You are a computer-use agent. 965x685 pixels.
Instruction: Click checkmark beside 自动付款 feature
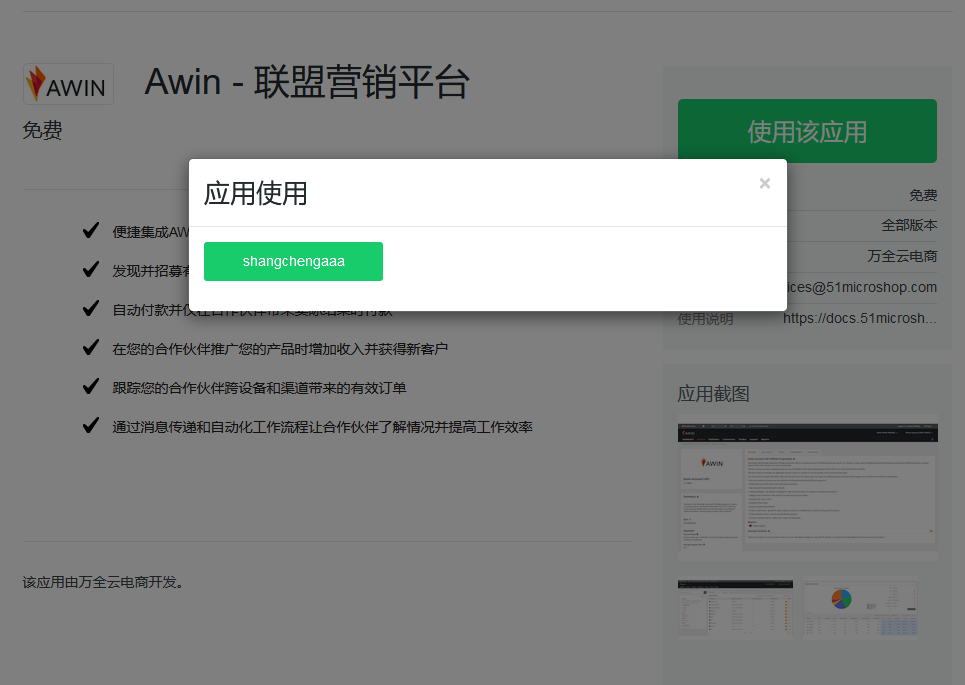[x=91, y=308]
